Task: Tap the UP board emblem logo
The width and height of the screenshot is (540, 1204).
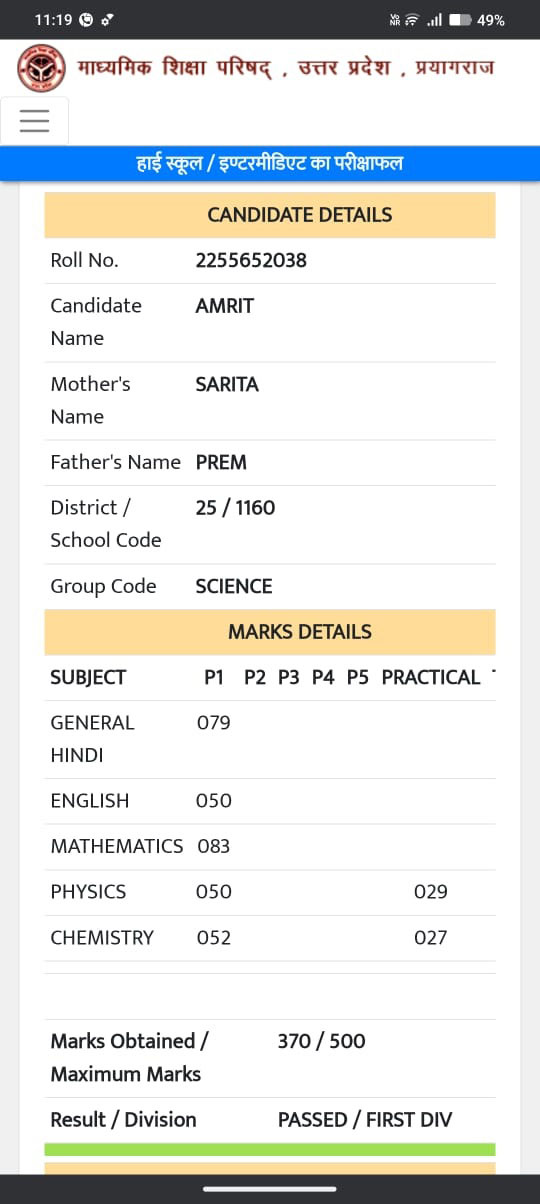Action: click(42, 68)
